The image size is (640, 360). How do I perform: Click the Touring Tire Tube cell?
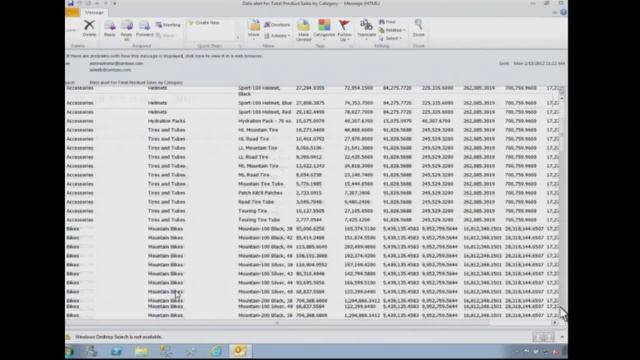pos(259,220)
